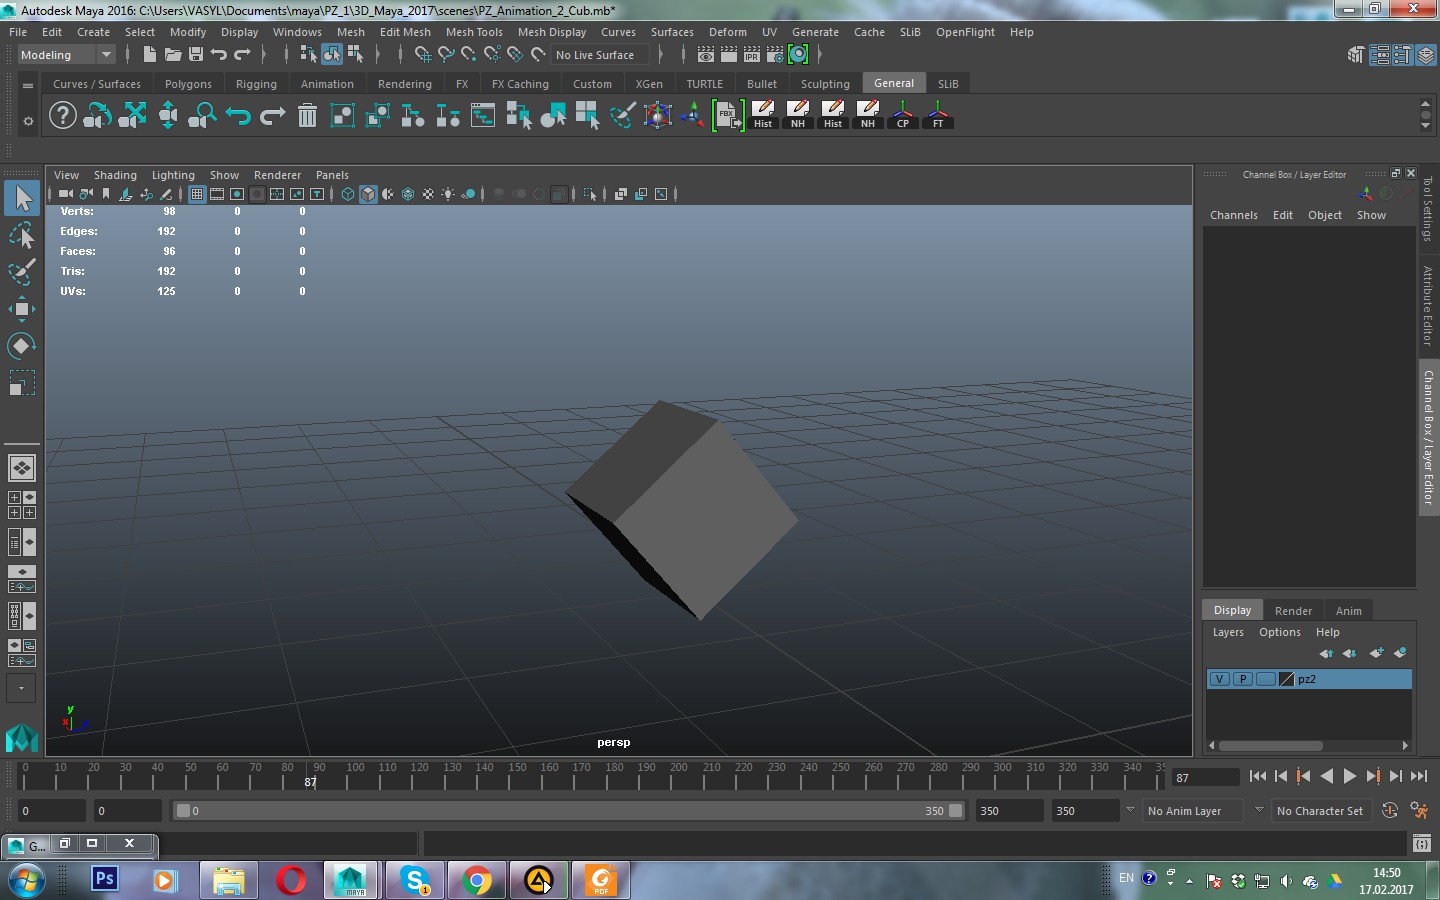Open the Channels menu in Channel Box
Viewport: 1440px width, 900px height.
[x=1234, y=215]
